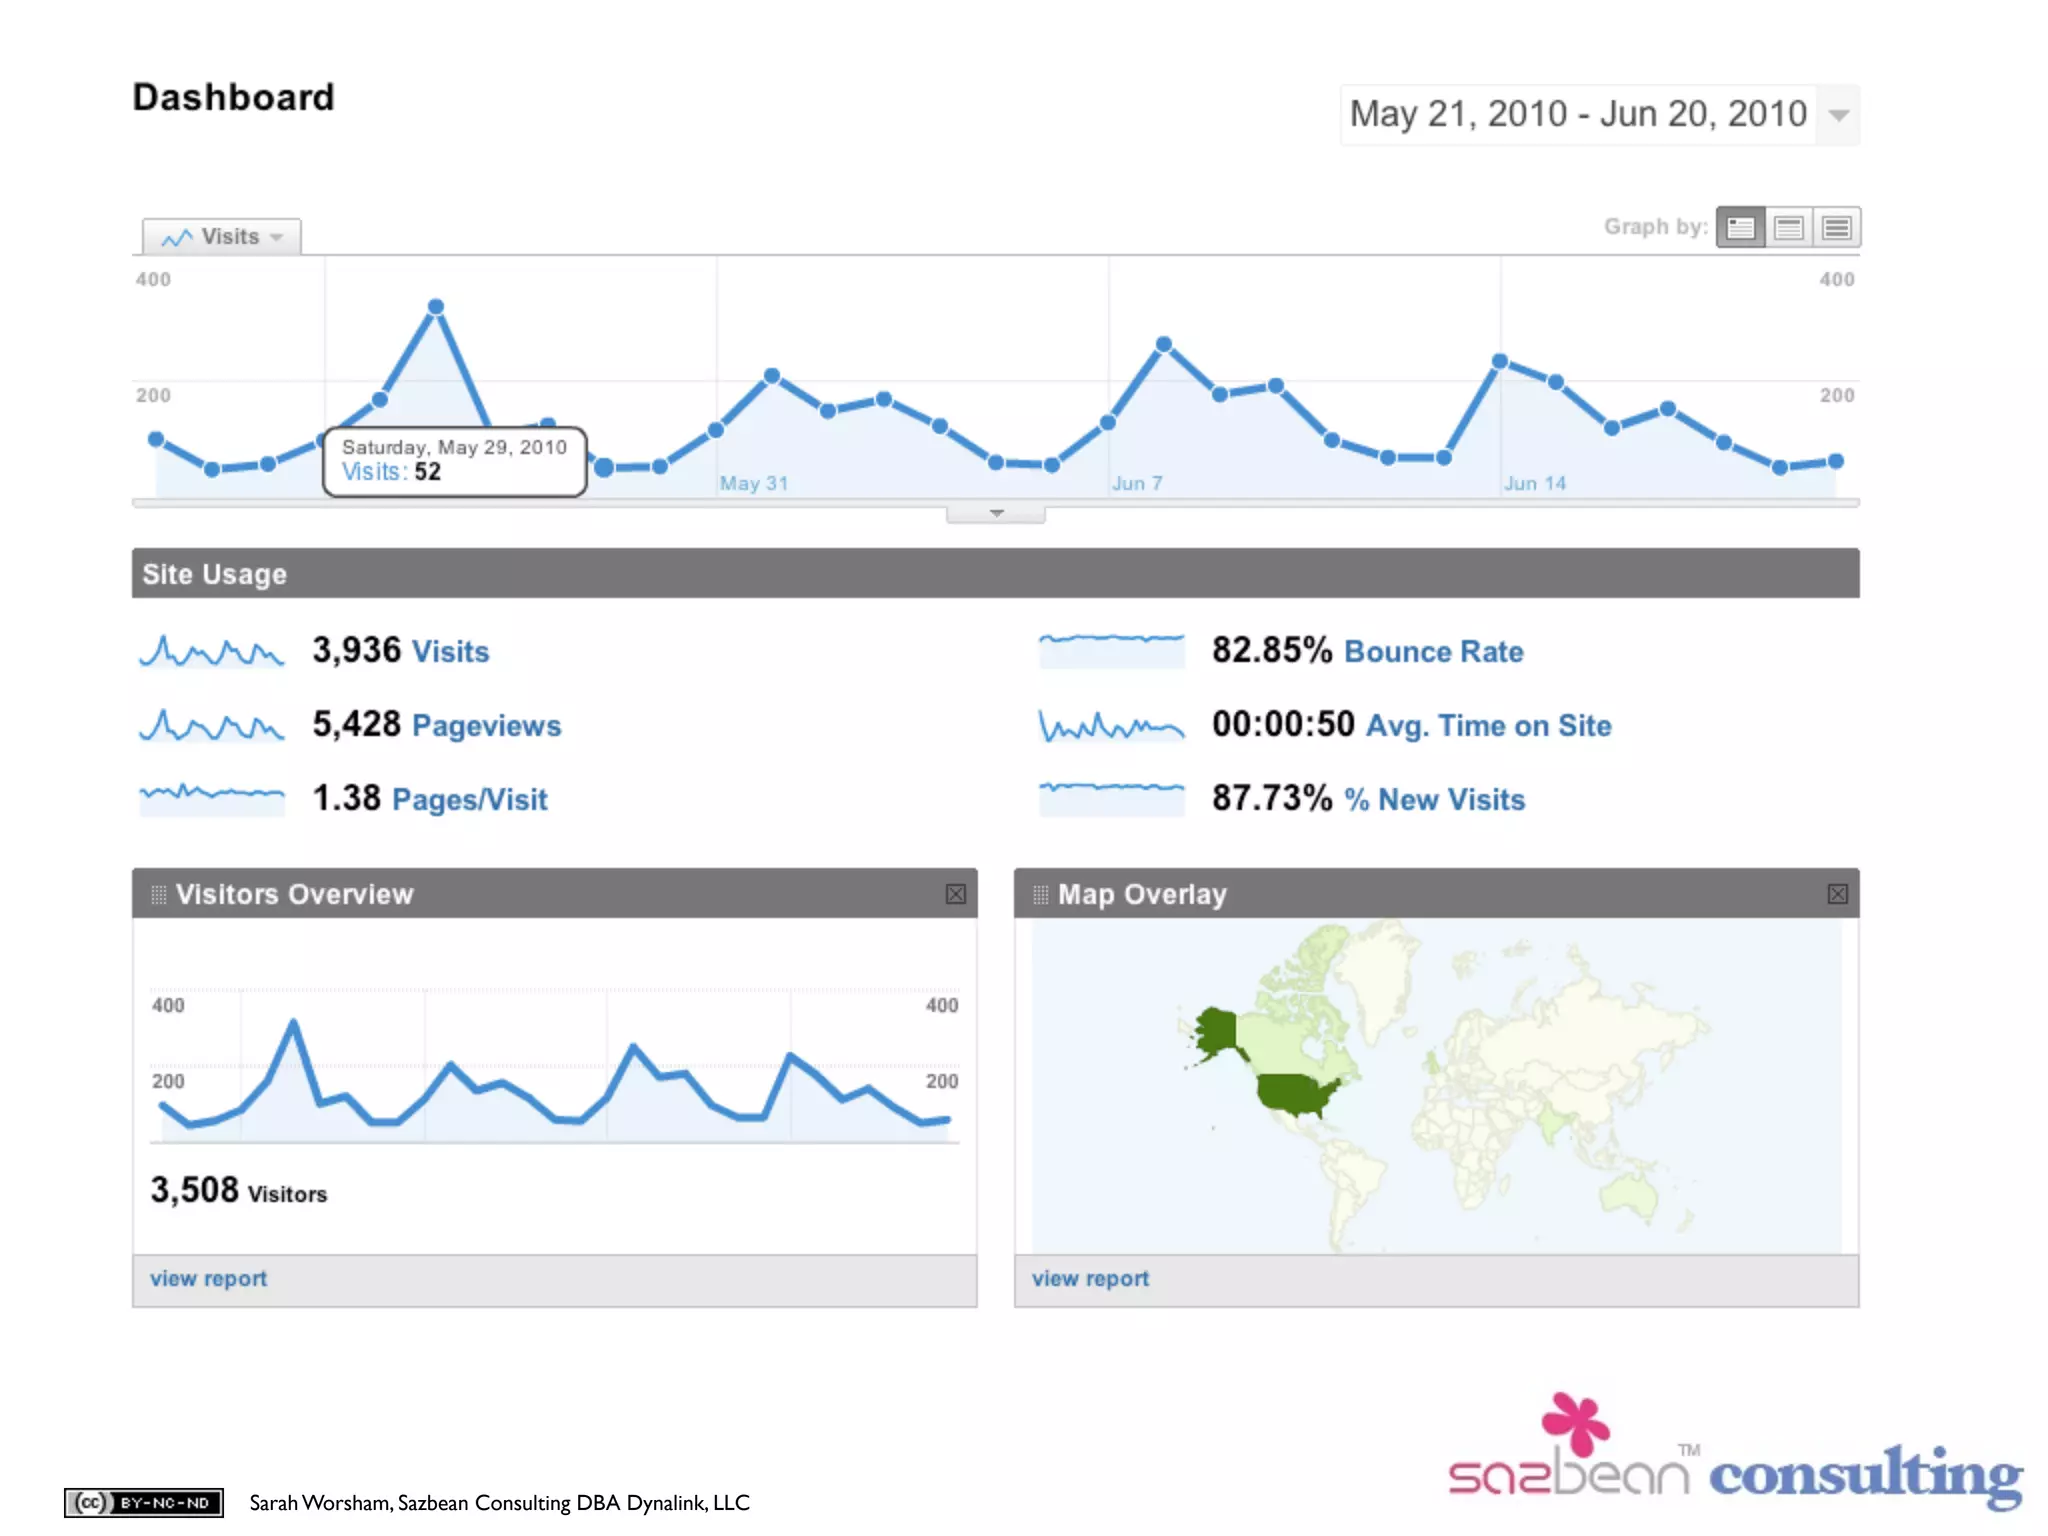Viewport: 2048px width, 1536px height.
Task: Expand the panel below the visits graph
Action: click(x=996, y=513)
